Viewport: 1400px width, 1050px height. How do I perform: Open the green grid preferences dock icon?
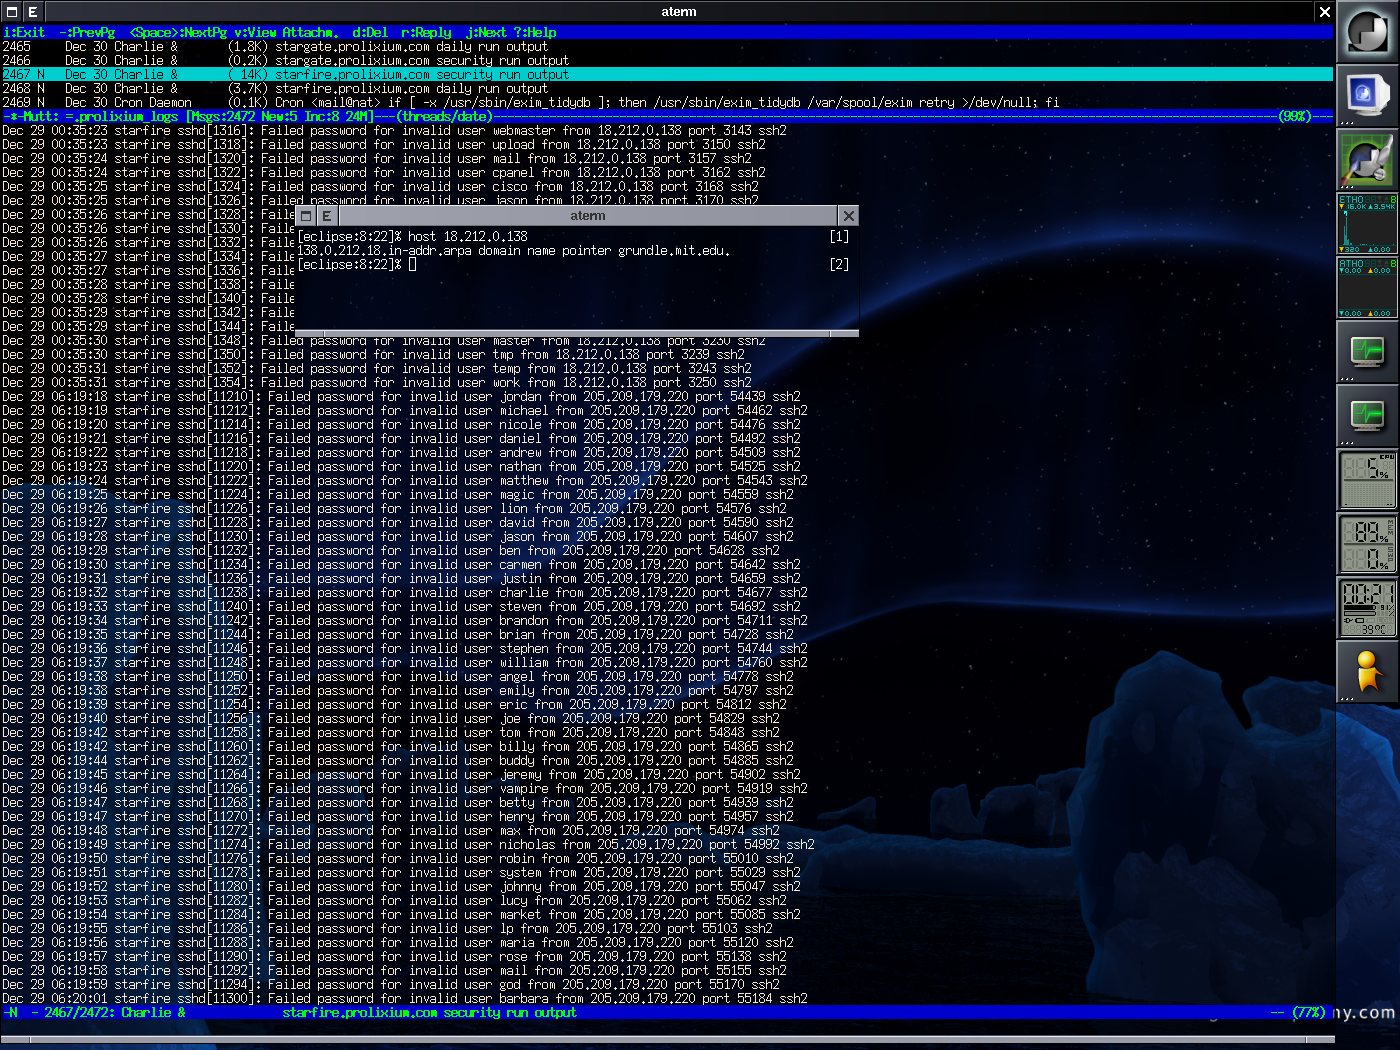[x=1368, y=160]
